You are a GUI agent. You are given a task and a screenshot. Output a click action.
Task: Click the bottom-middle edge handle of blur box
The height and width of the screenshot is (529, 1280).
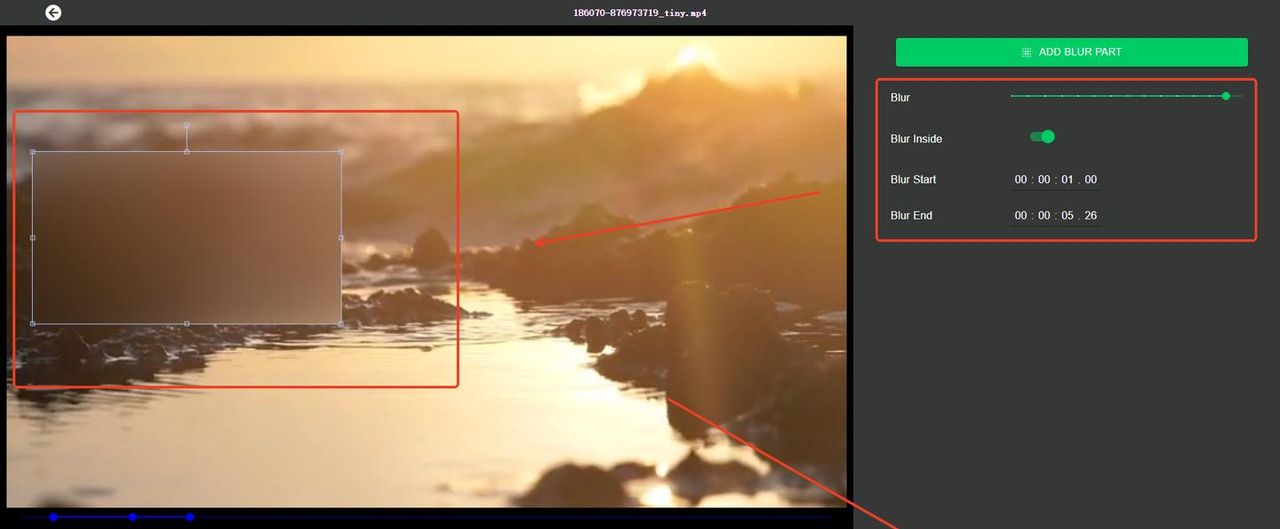click(x=187, y=323)
